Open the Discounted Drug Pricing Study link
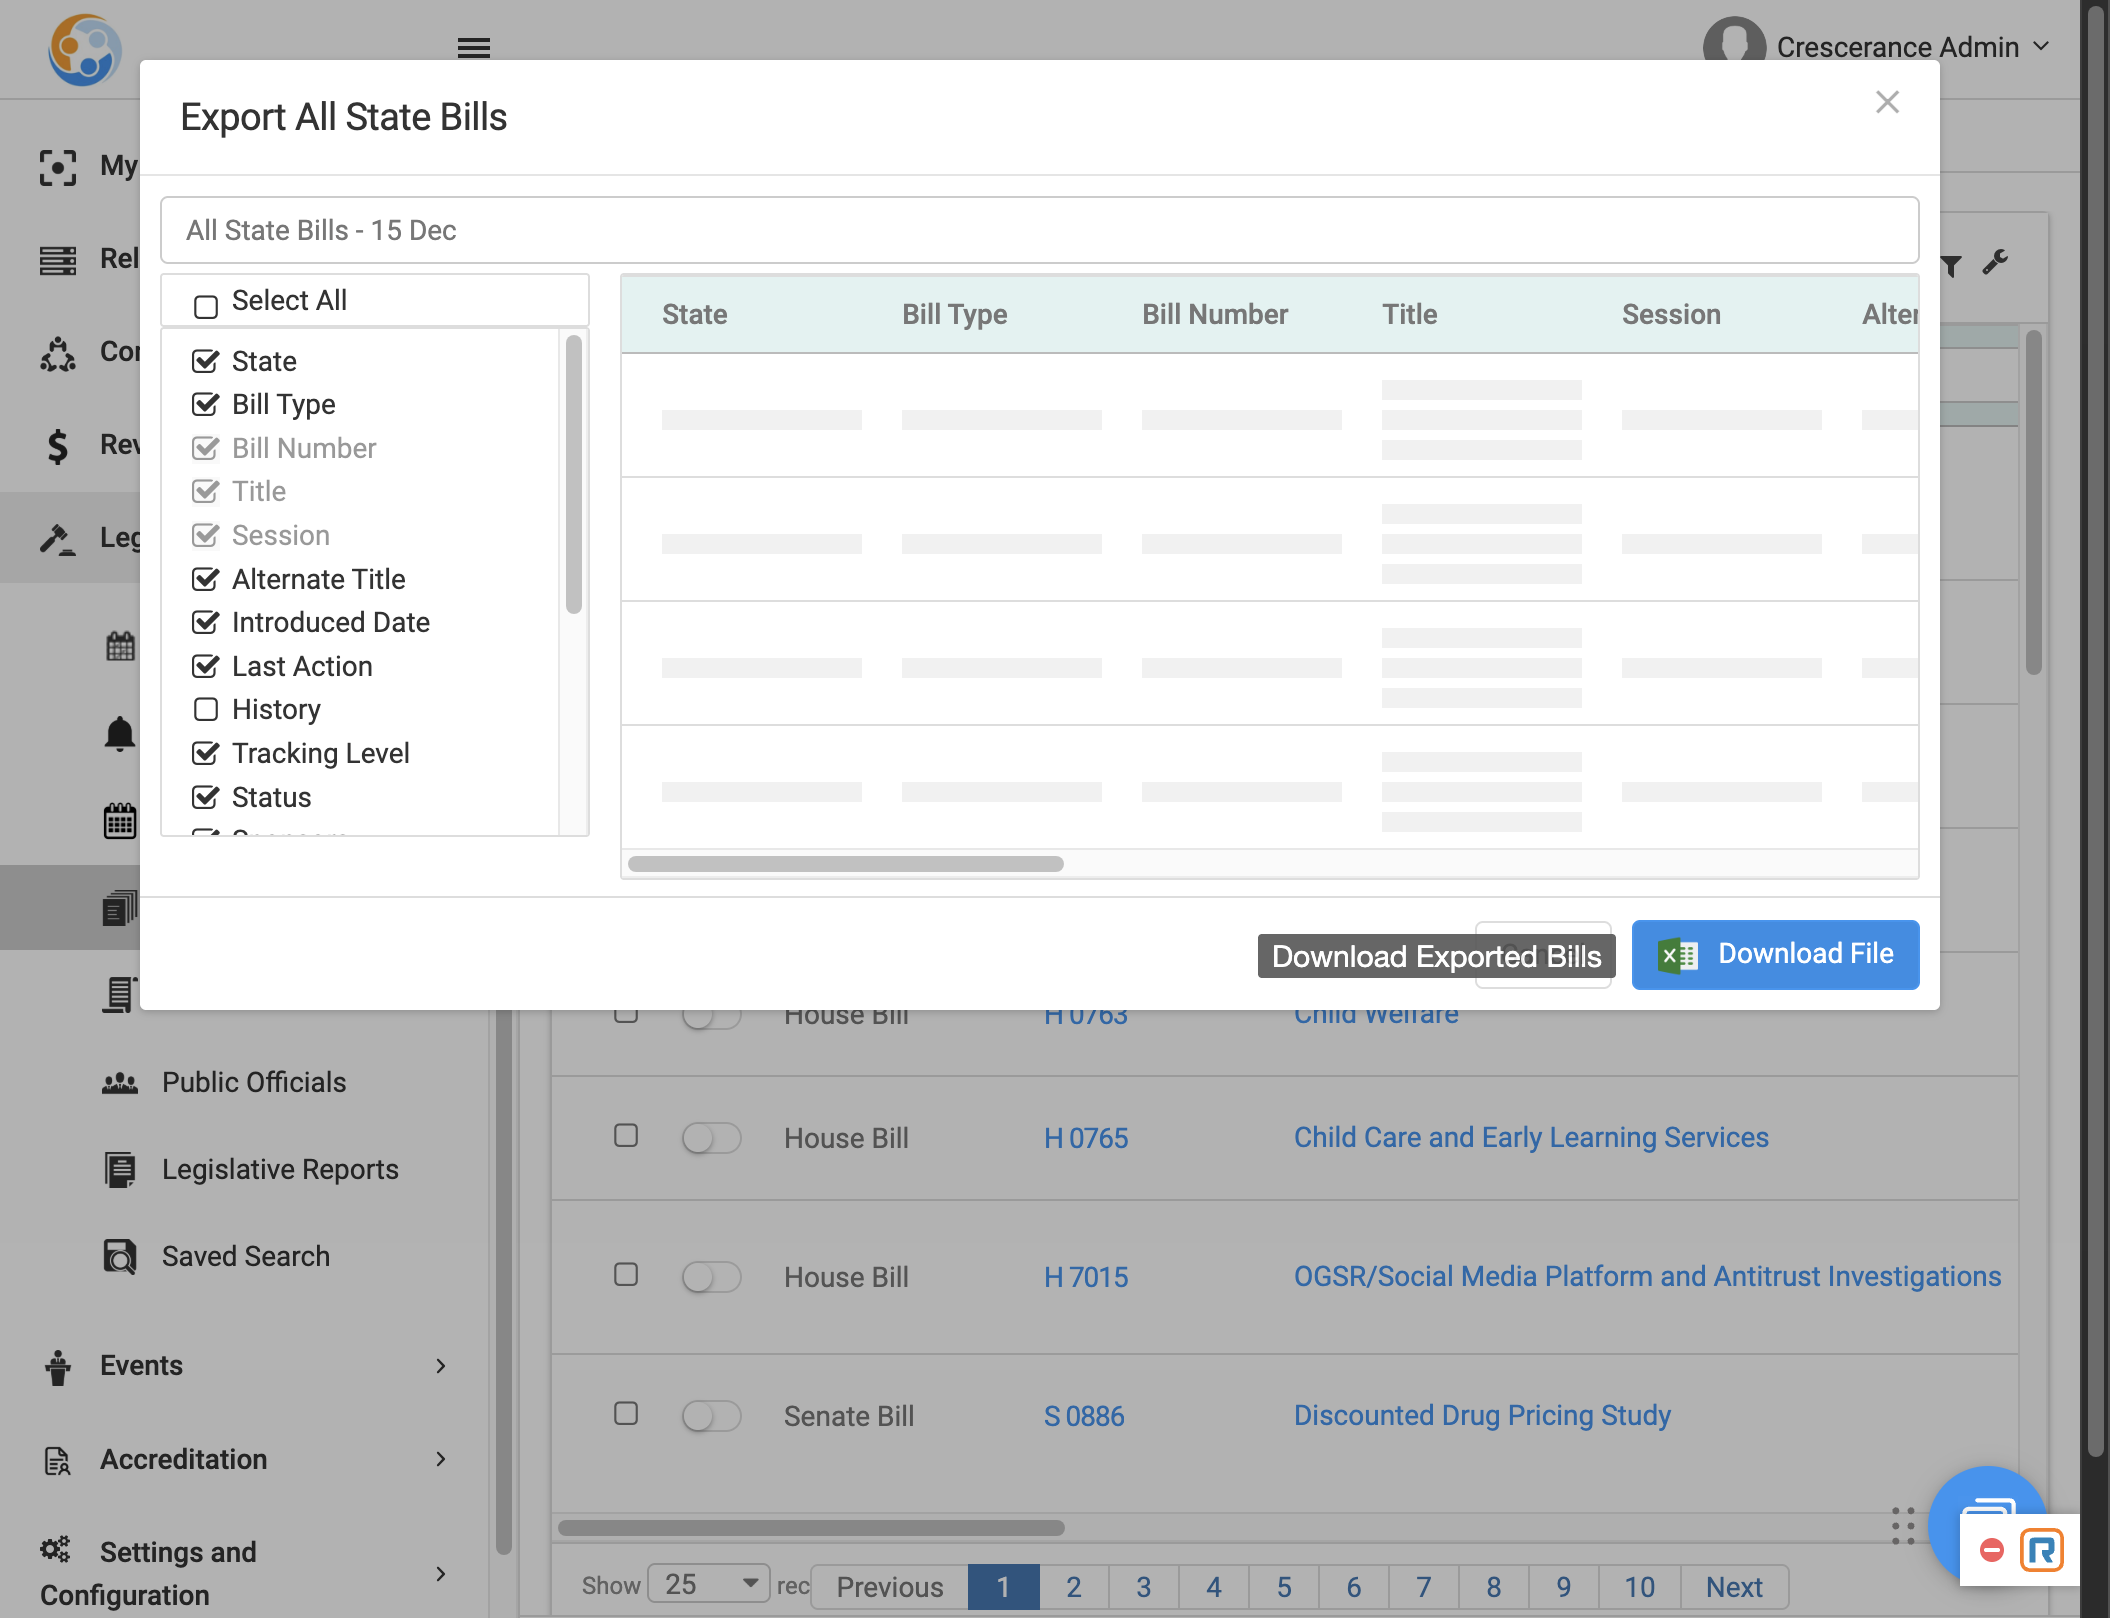 pos(1482,1415)
